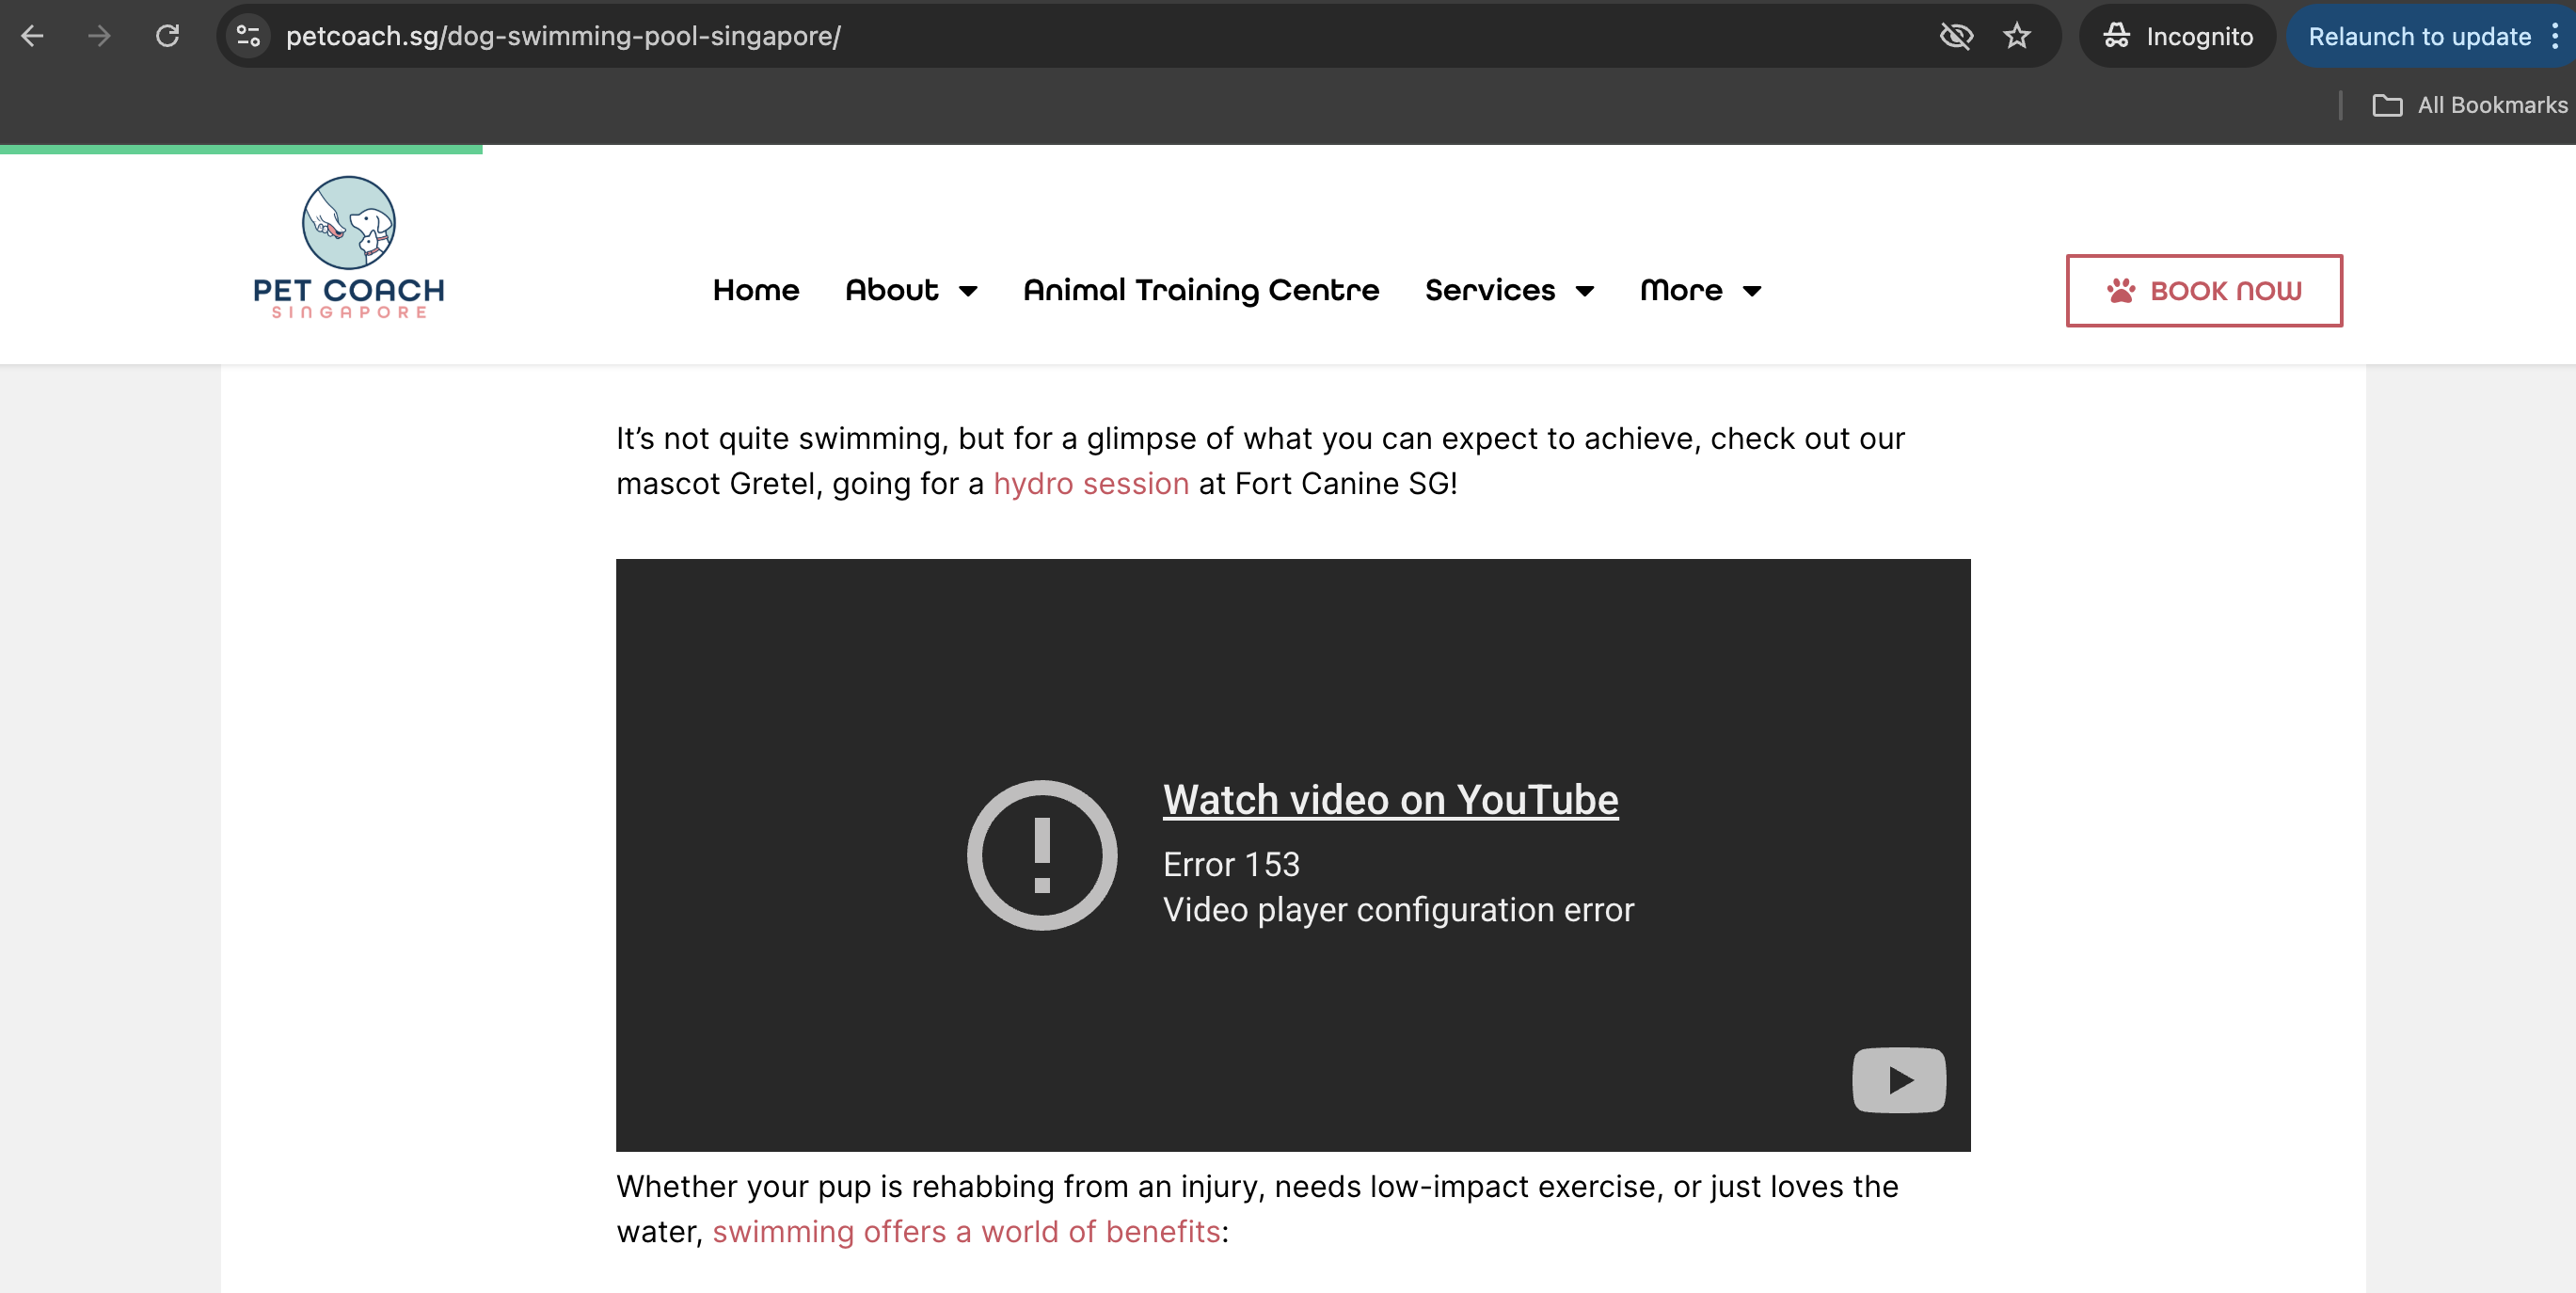This screenshot has width=2576, height=1293.
Task: Open the site information icon in address bar
Action: 247,36
